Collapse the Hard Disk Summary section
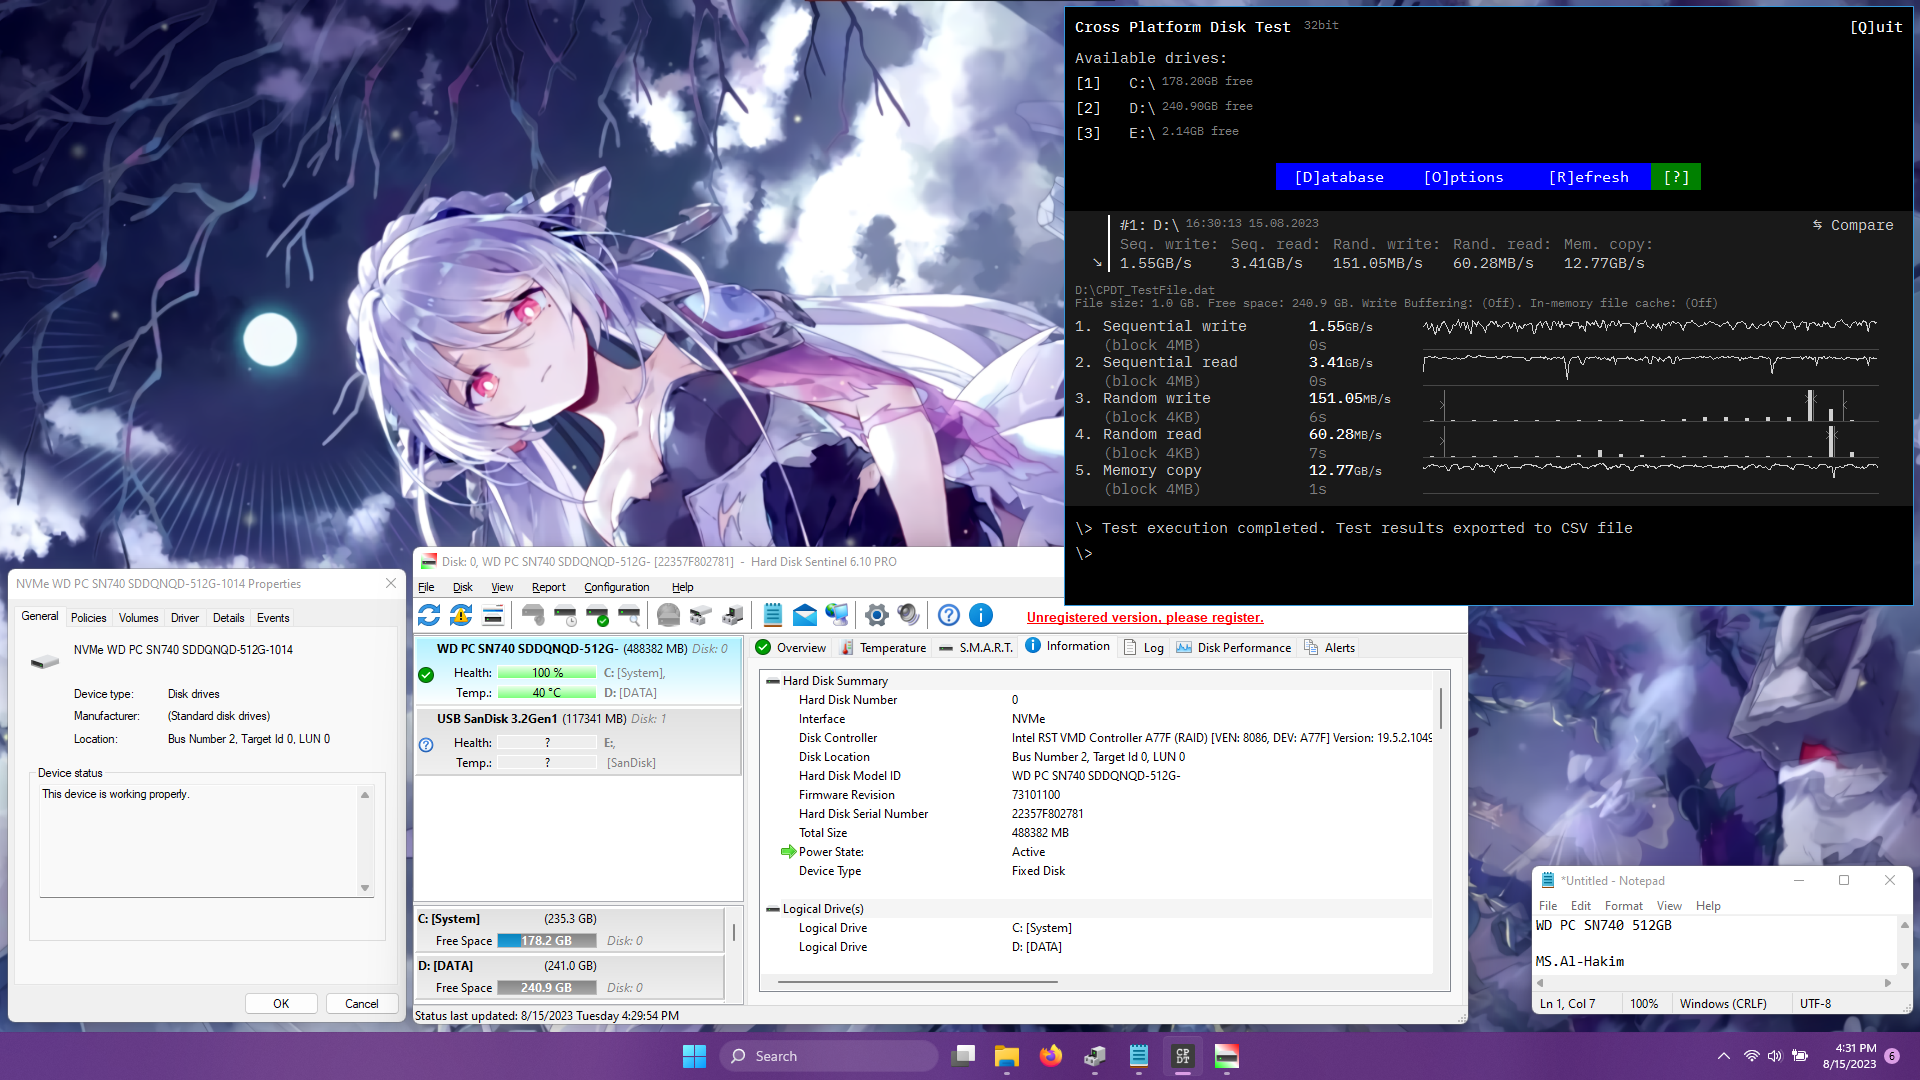This screenshot has width=1920, height=1080. pos(773,681)
